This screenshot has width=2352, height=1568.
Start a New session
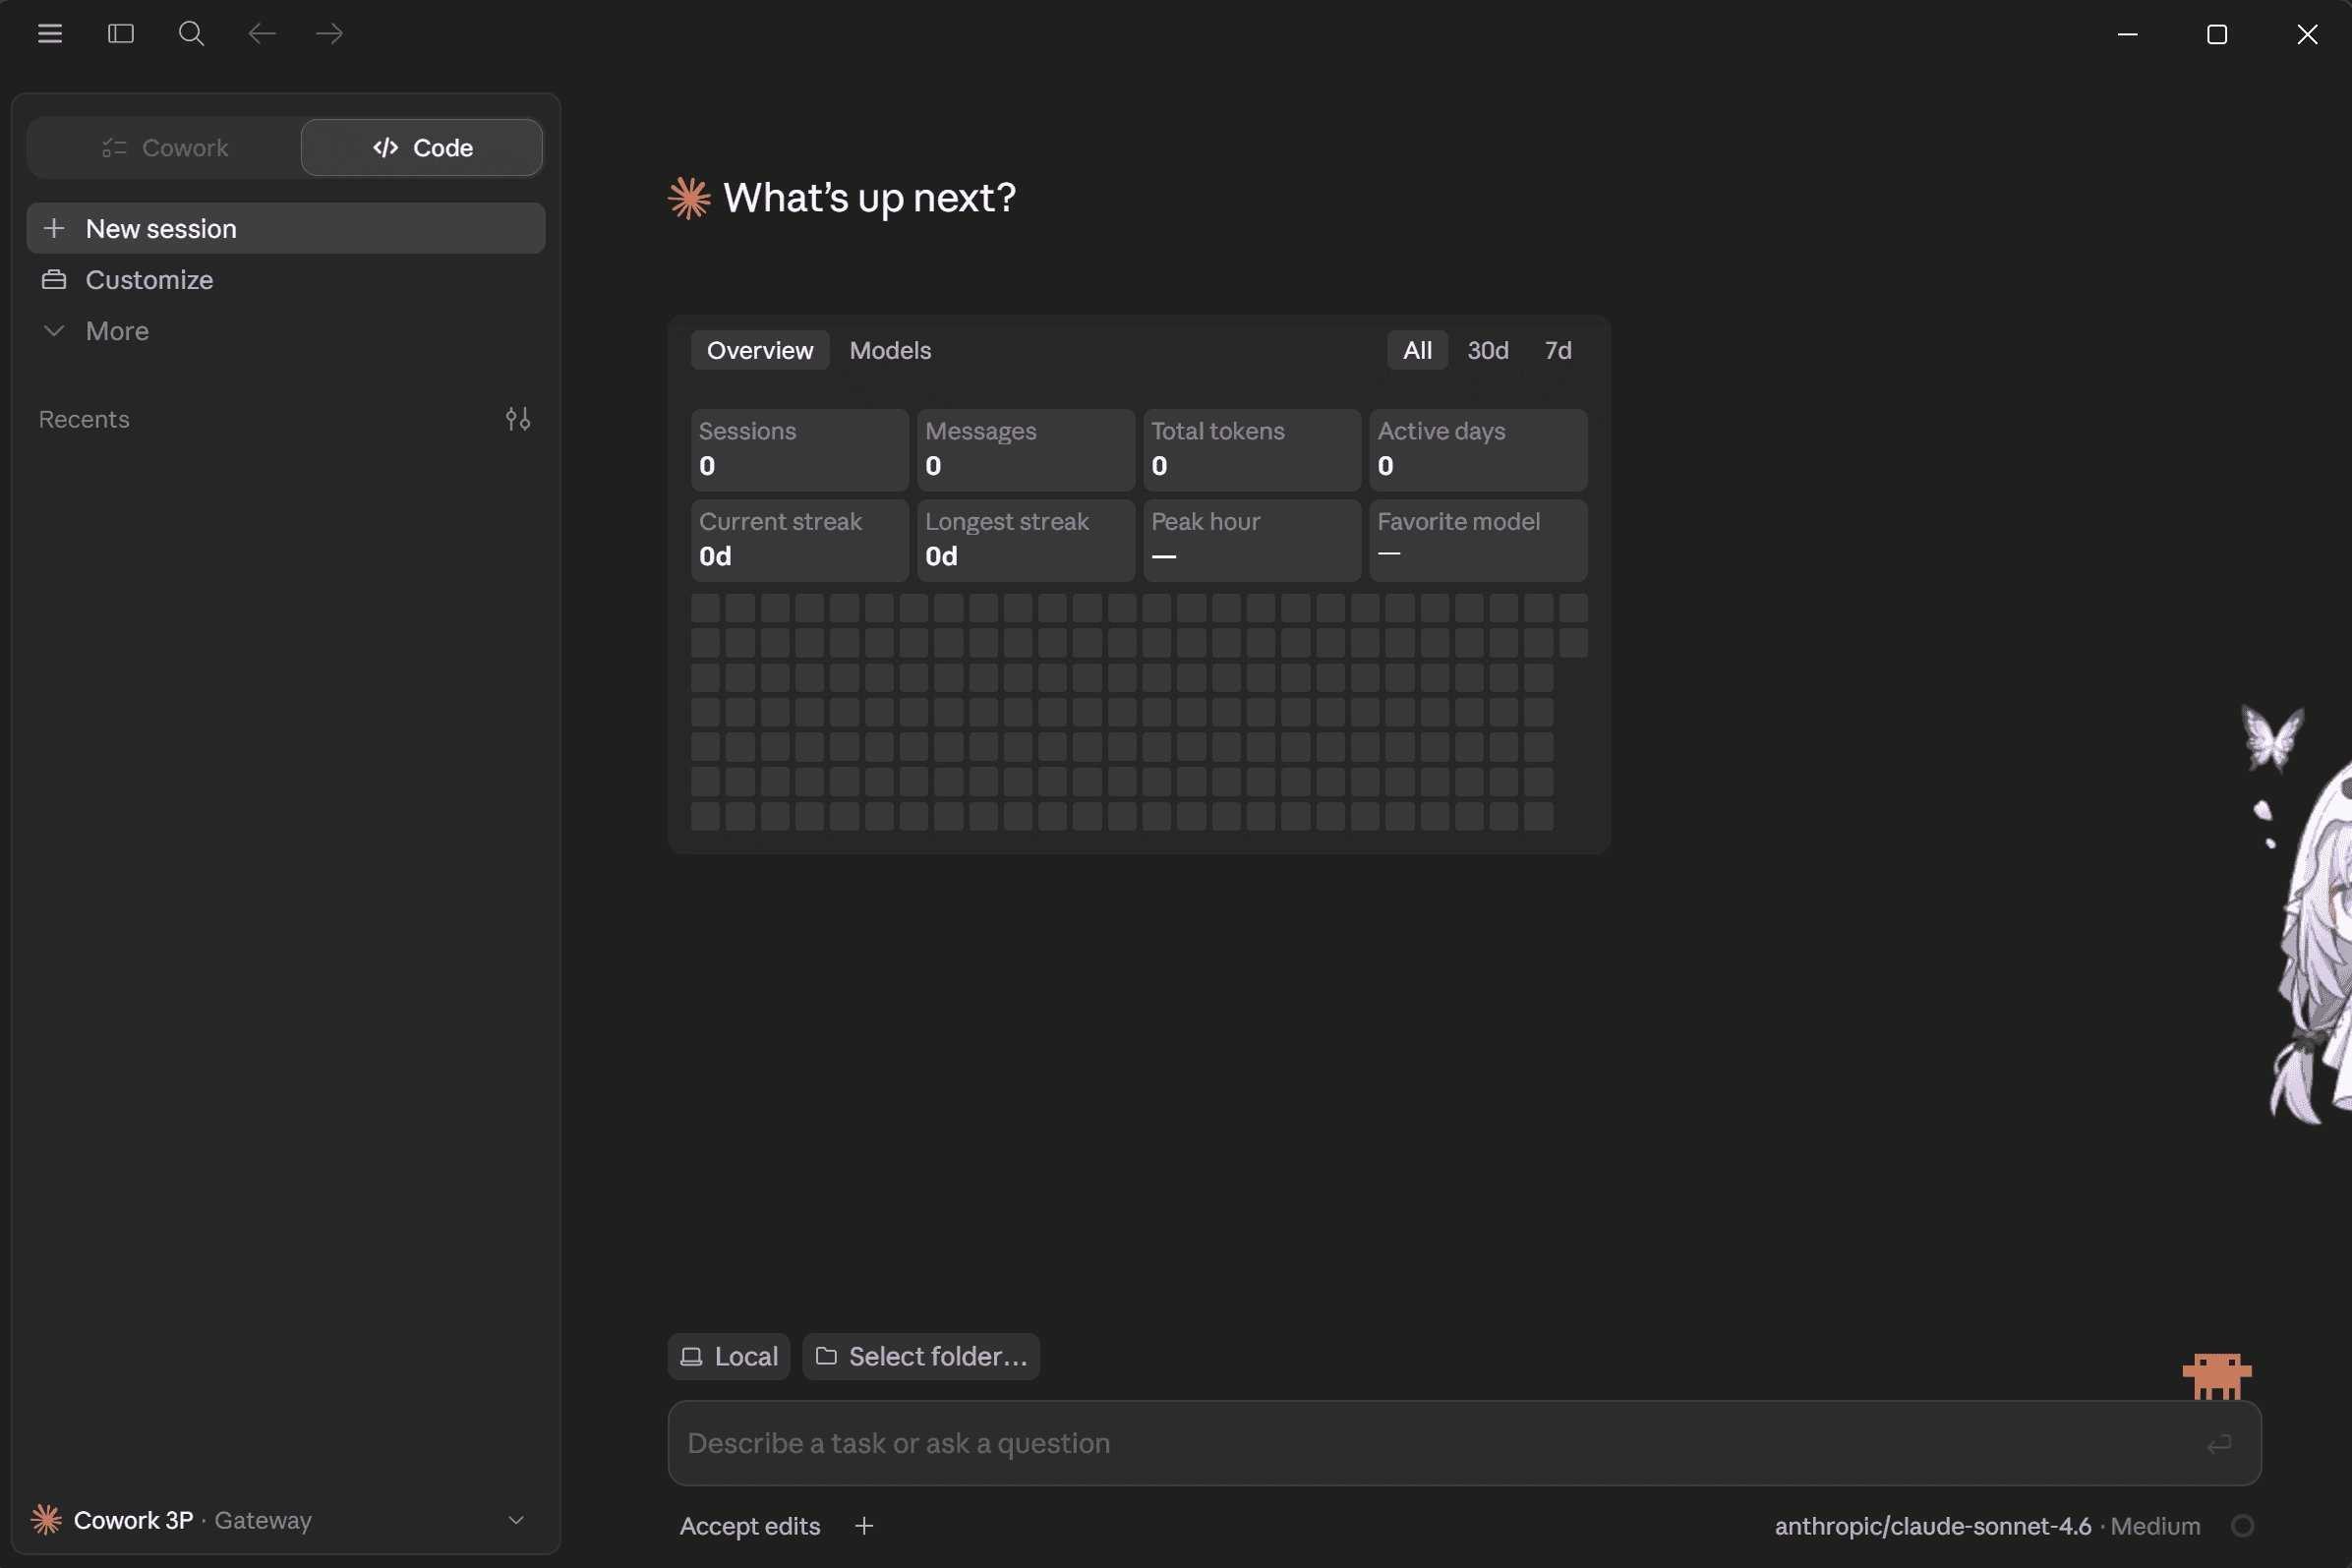pos(286,229)
